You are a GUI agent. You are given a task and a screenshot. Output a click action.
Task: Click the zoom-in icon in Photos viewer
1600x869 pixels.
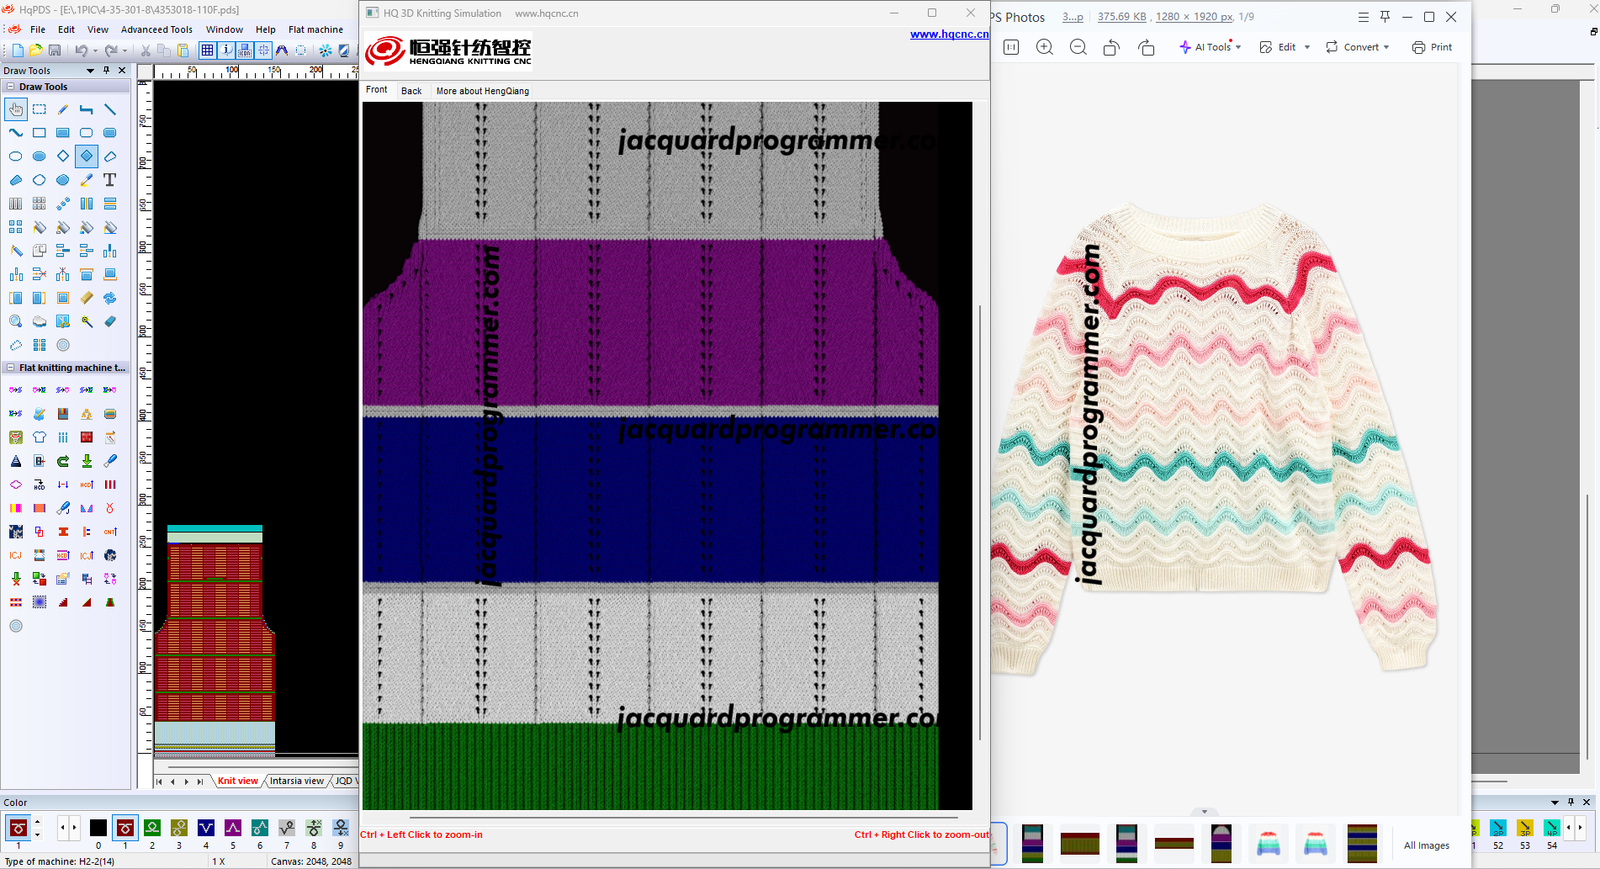tap(1044, 47)
